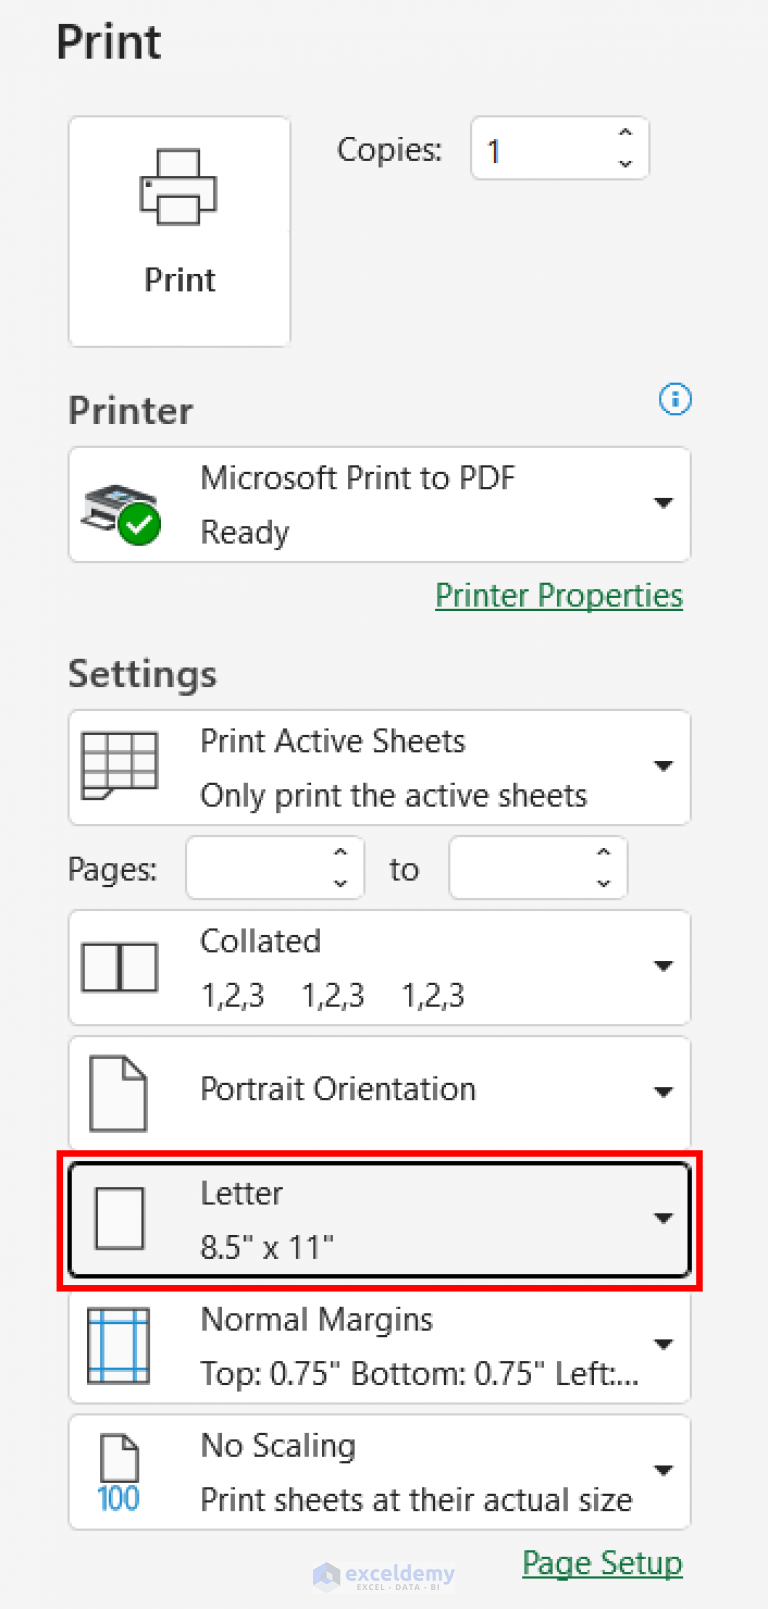
Task: Open the Letter paper size dropdown
Action: click(663, 1218)
